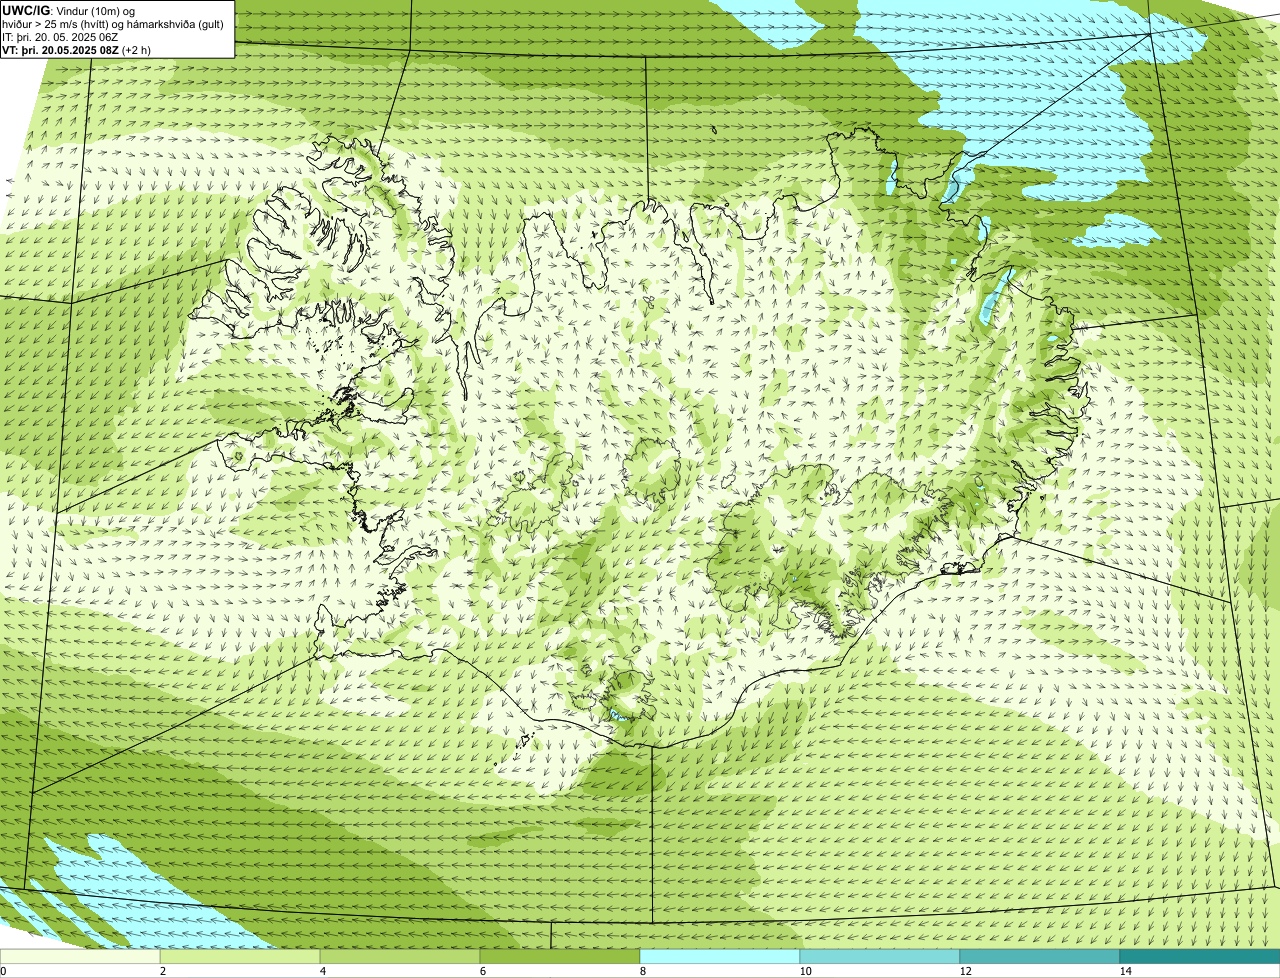Click the 10–12 m/s turquoise legend swatch
Viewport: 1280px width, 978px height.
pyautogui.click(x=880, y=956)
